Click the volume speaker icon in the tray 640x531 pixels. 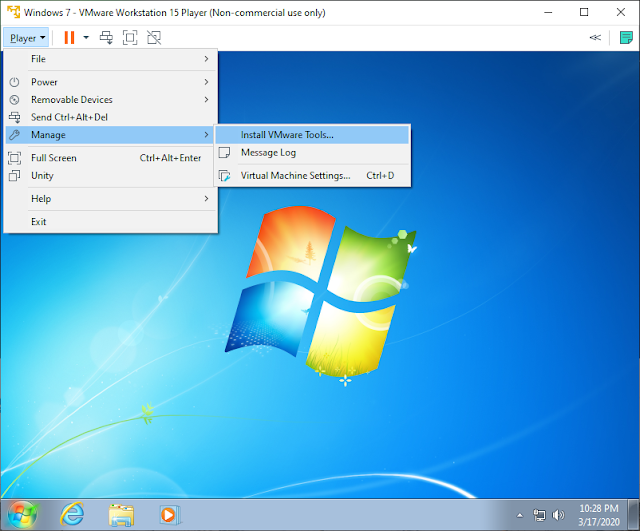[558, 515]
